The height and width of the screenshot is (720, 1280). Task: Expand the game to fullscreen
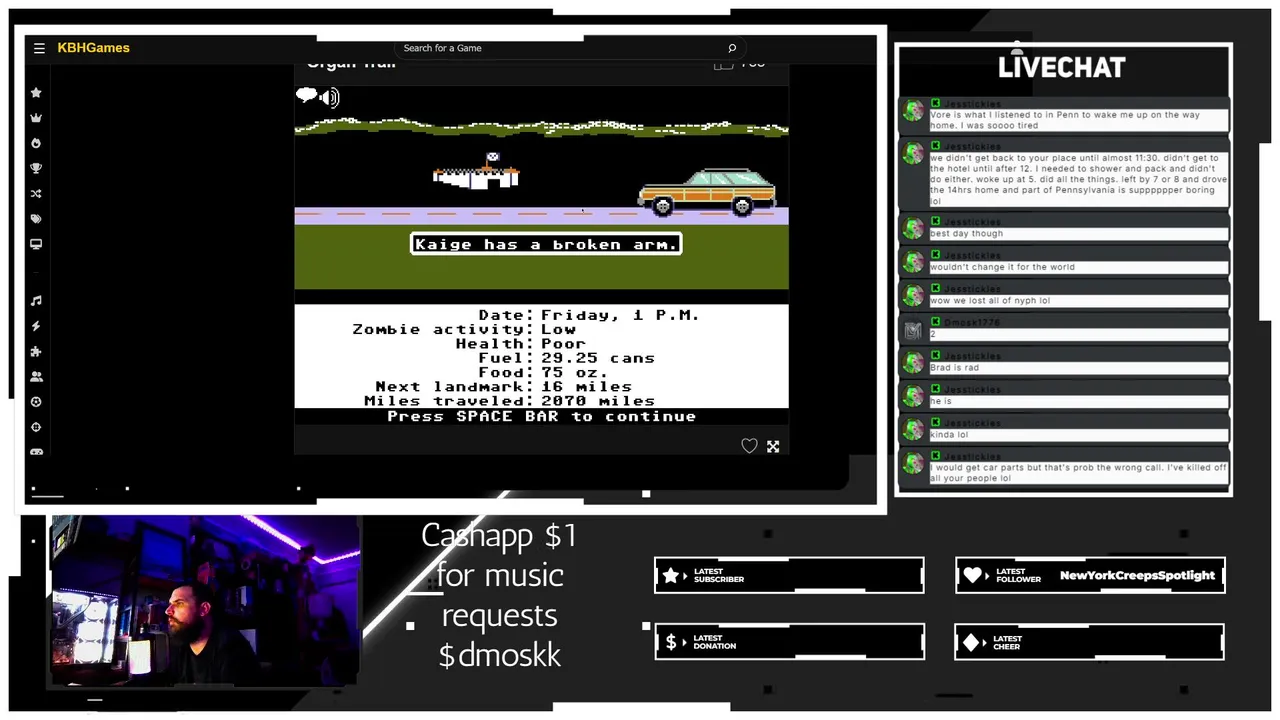773,446
